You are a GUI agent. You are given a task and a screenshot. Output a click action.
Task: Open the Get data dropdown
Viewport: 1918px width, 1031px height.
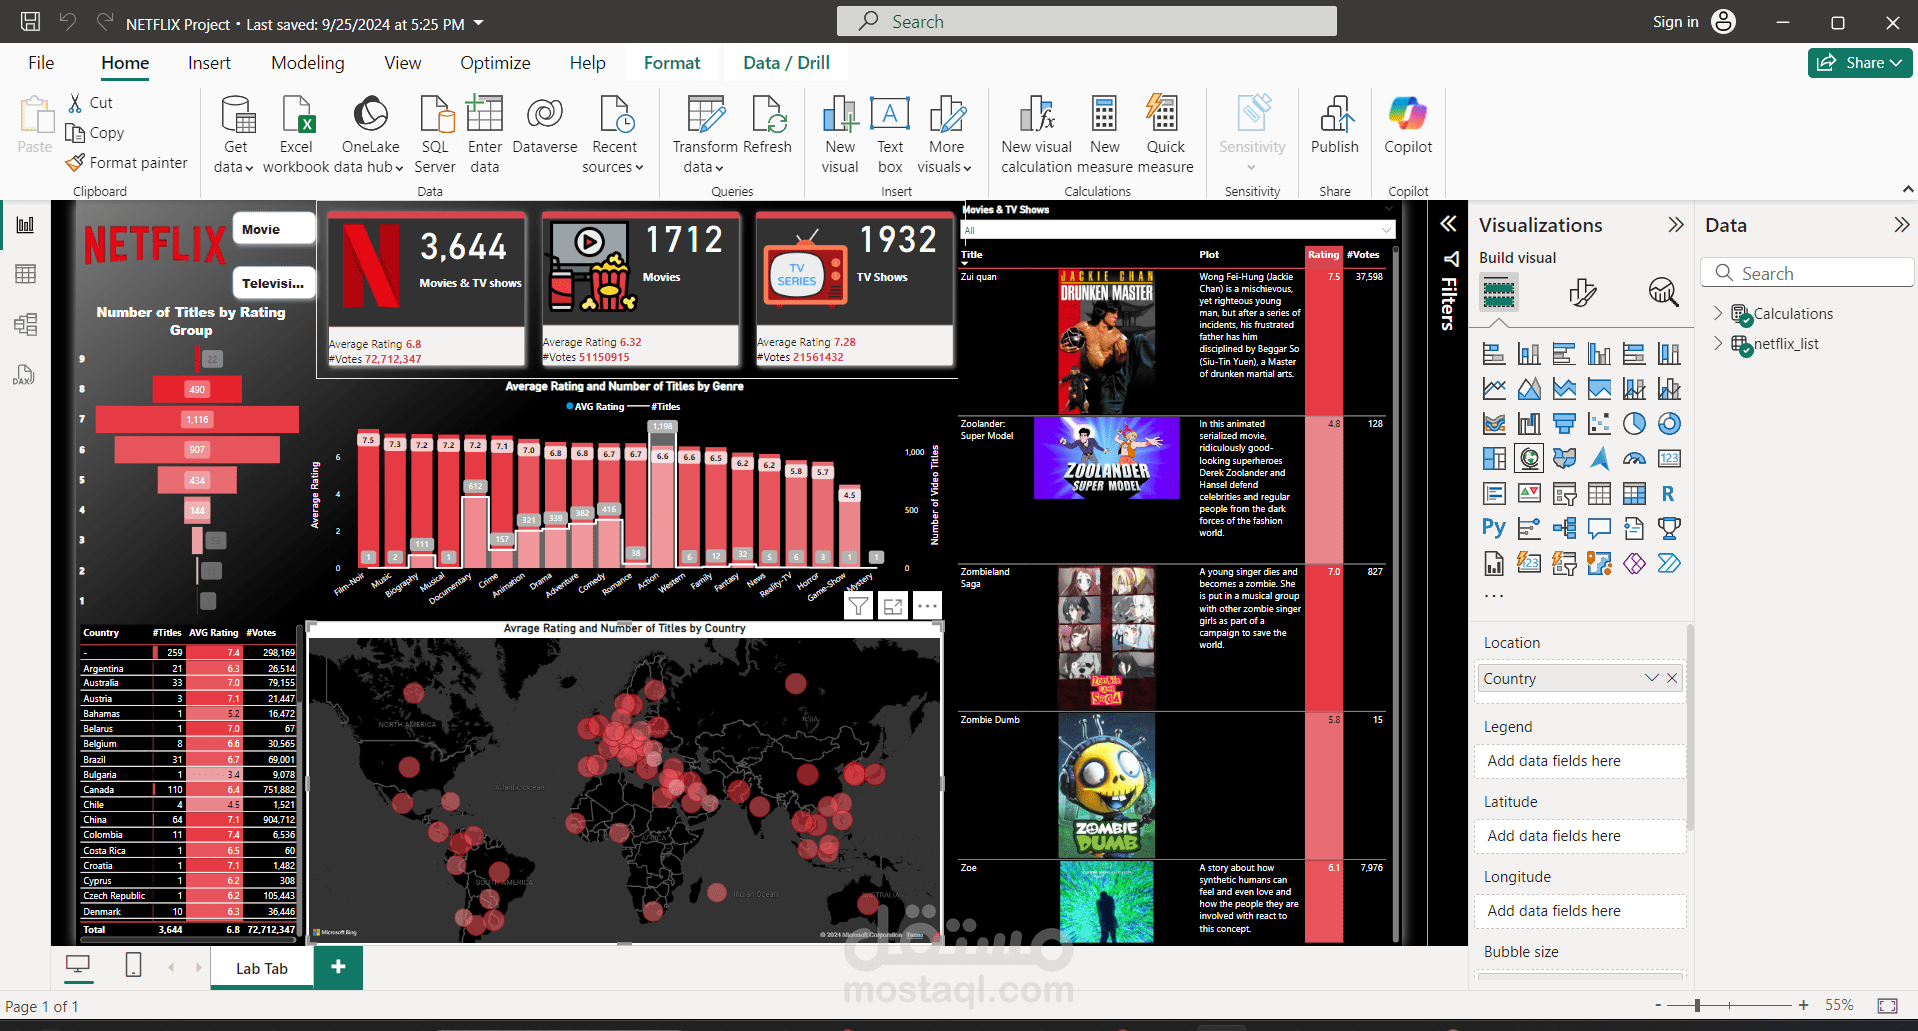pyautogui.click(x=235, y=136)
